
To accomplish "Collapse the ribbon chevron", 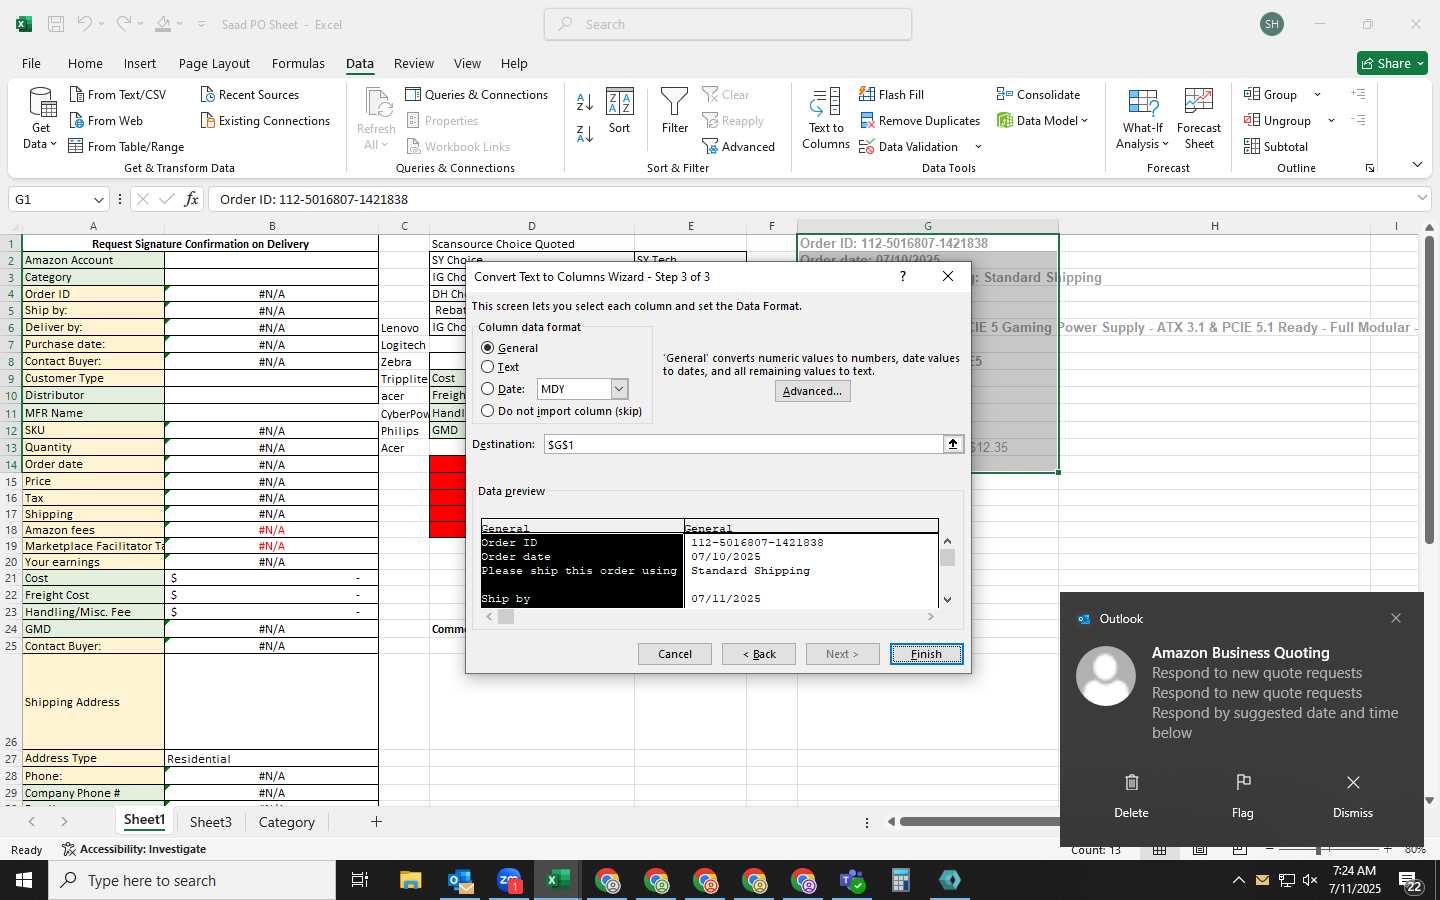I will coord(1417,164).
